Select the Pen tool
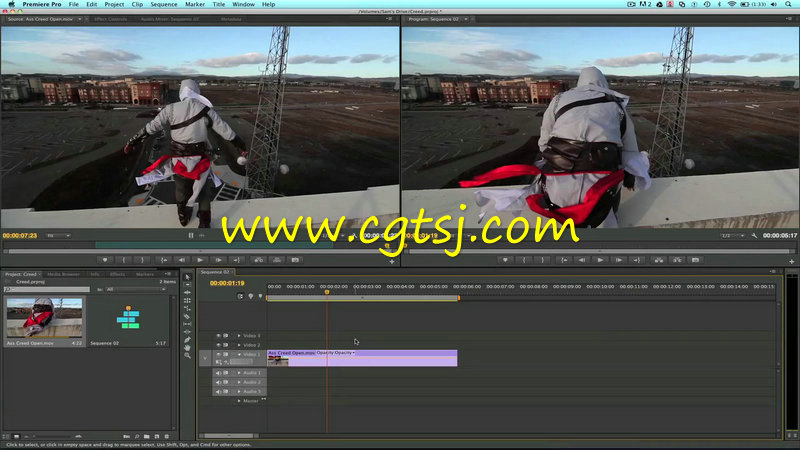The width and height of the screenshot is (800, 450). tap(187, 340)
